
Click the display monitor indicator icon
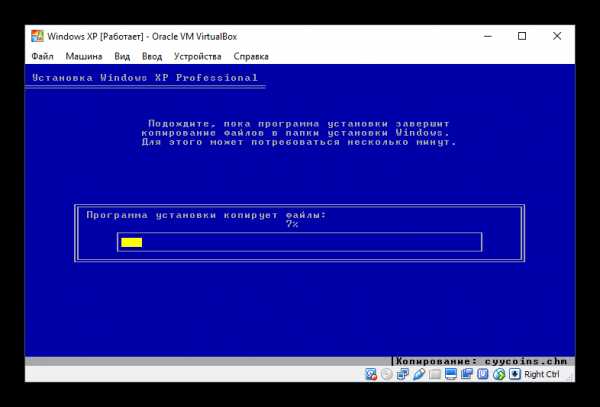(451, 374)
